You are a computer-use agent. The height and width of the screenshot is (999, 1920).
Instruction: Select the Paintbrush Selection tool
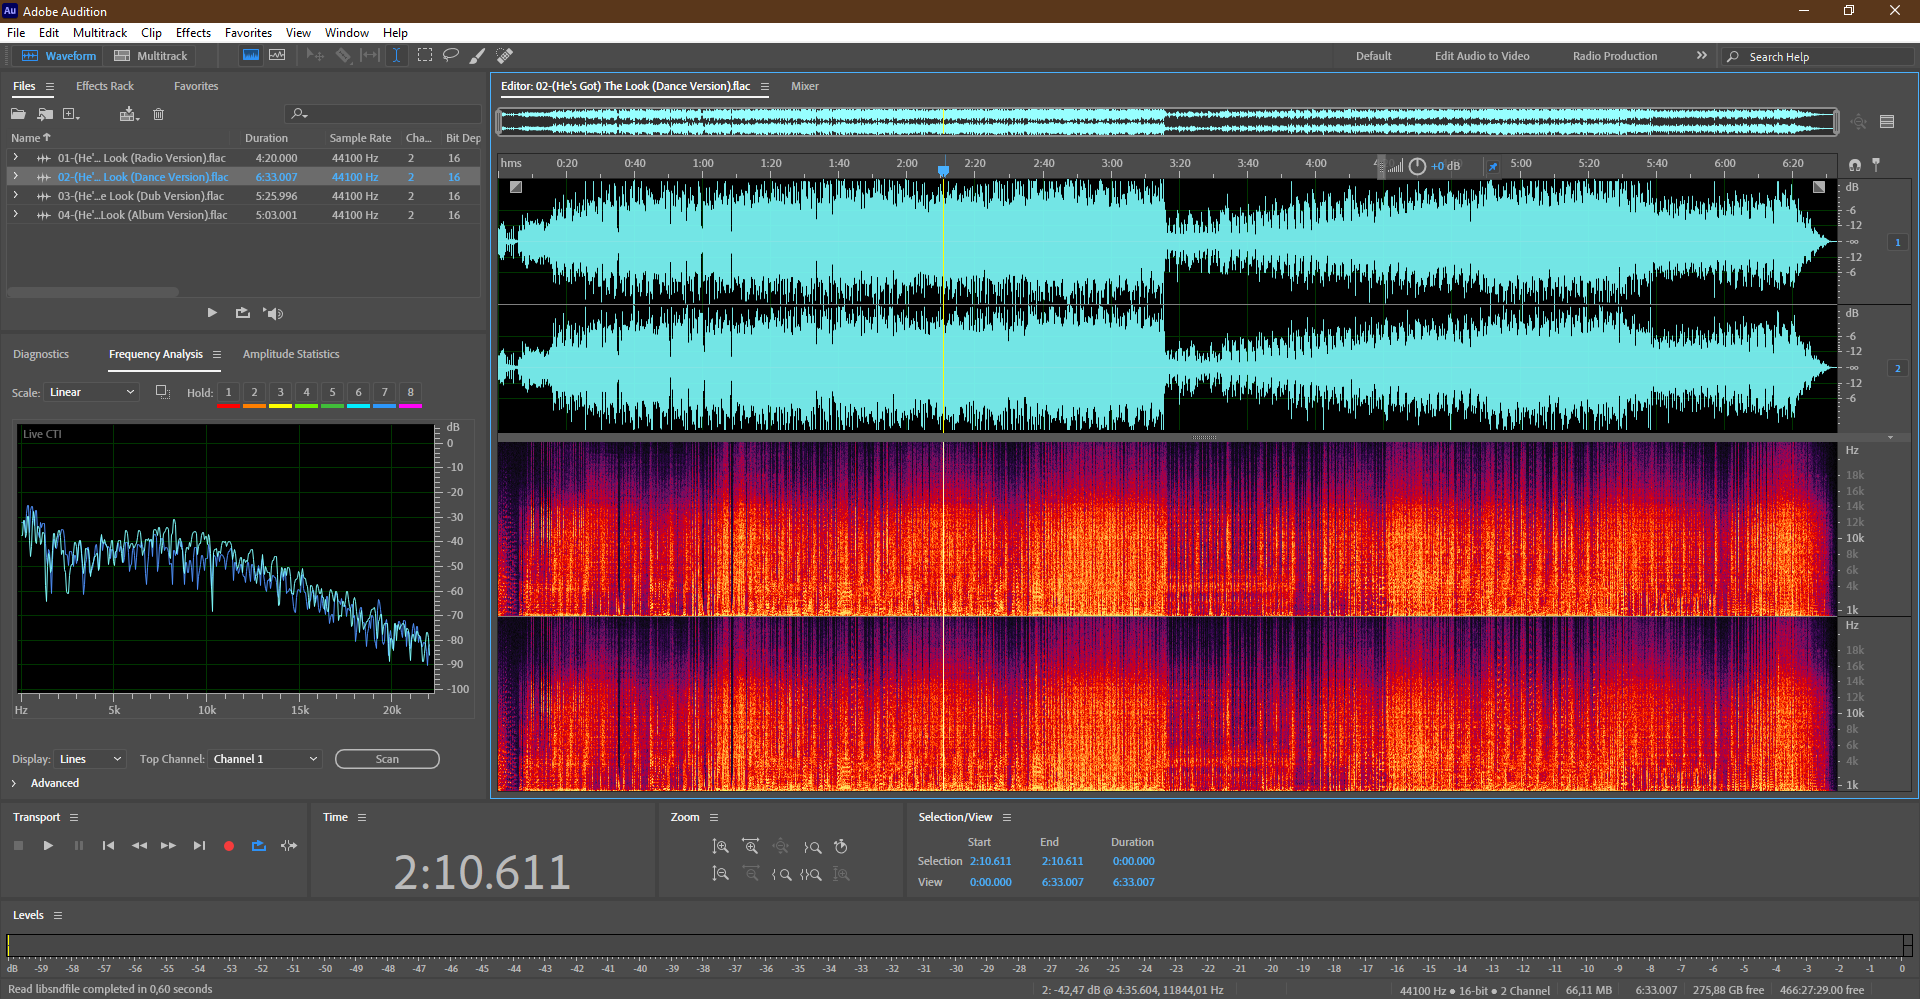pos(478,56)
